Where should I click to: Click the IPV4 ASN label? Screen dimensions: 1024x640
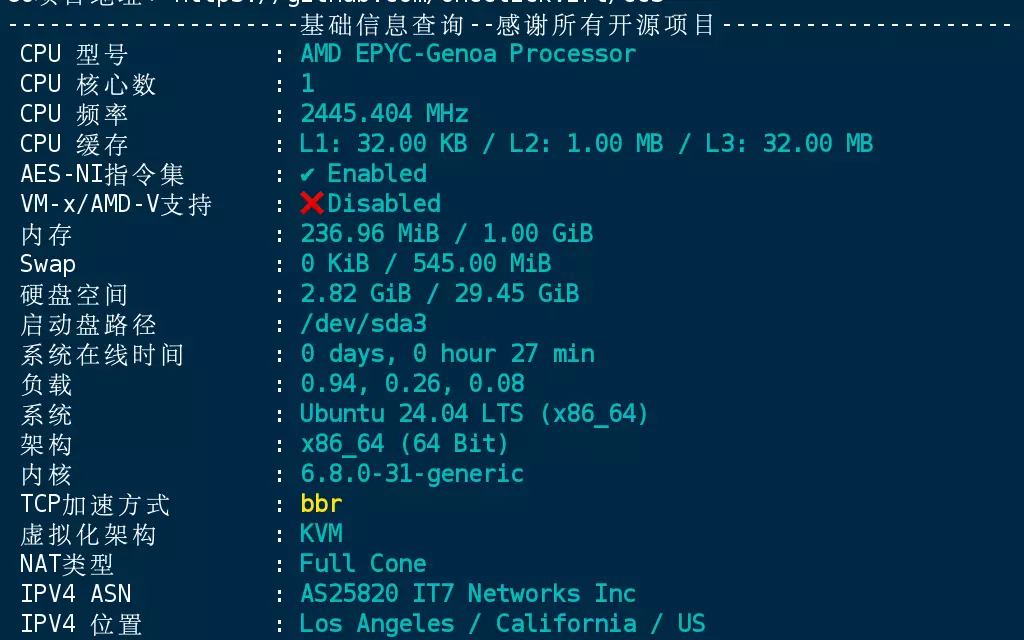(75, 594)
